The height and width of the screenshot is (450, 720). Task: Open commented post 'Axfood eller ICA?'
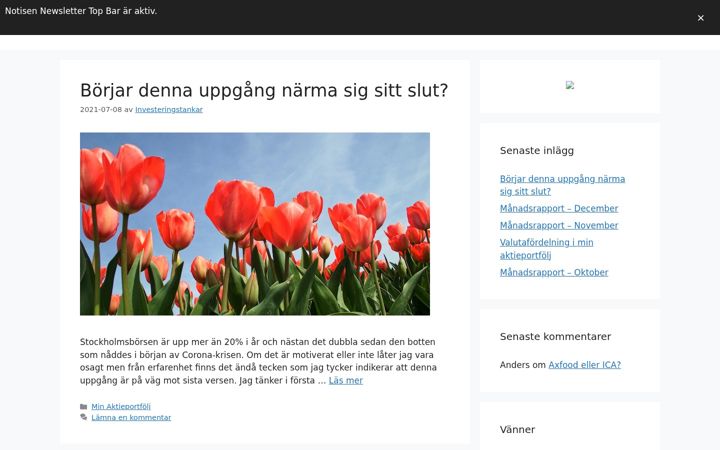click(585, 365)
